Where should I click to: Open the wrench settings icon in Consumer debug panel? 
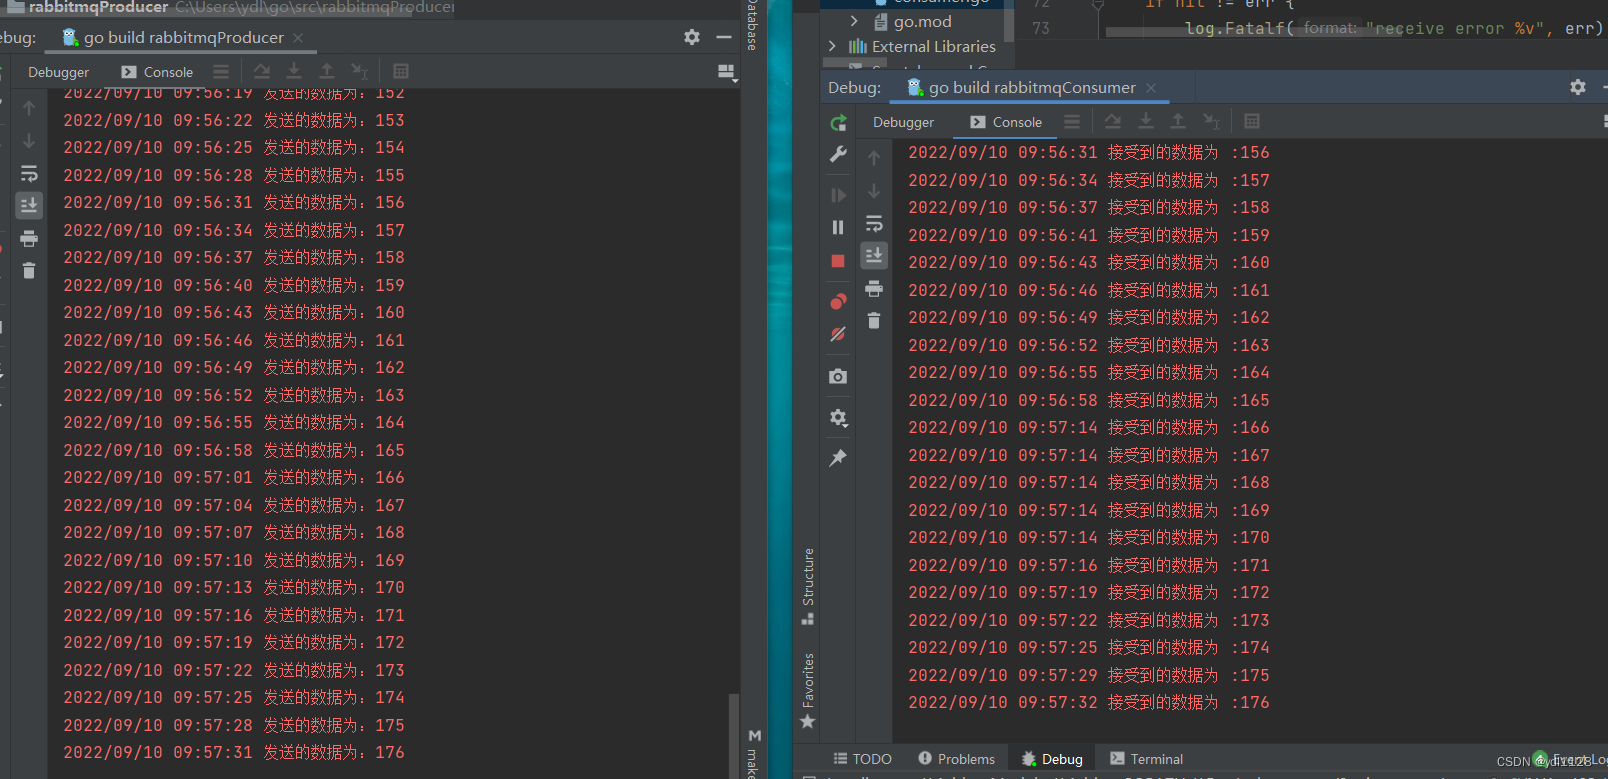coord(838,154)
